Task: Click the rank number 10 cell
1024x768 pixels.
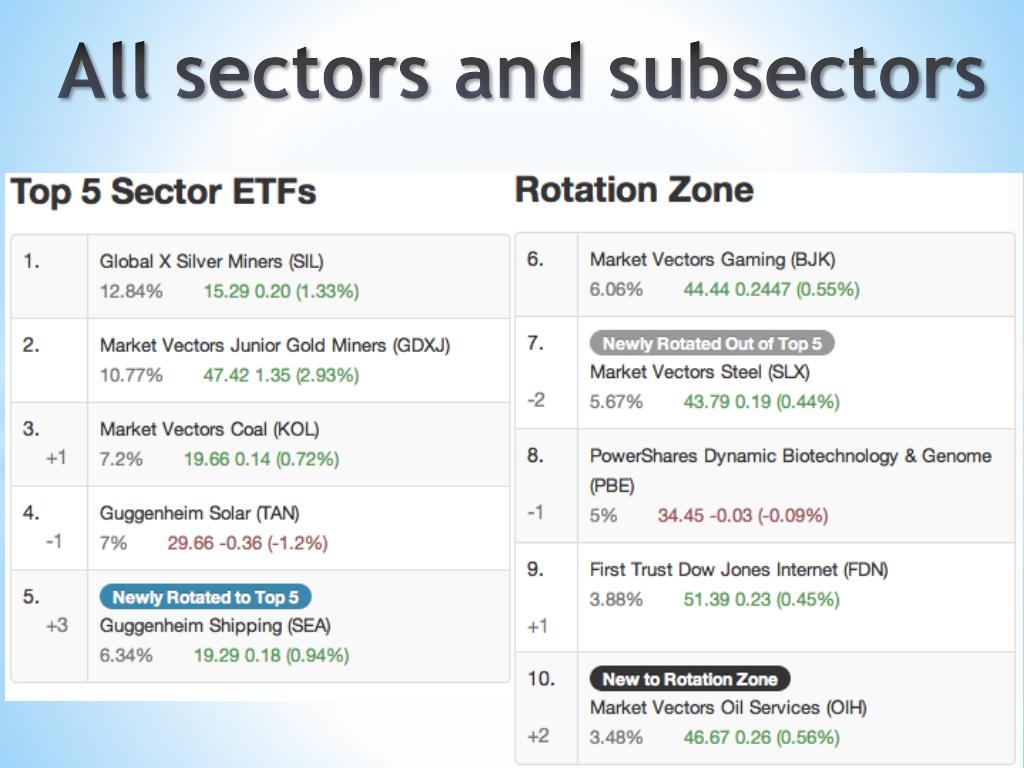Action: [x=547, y=708]
